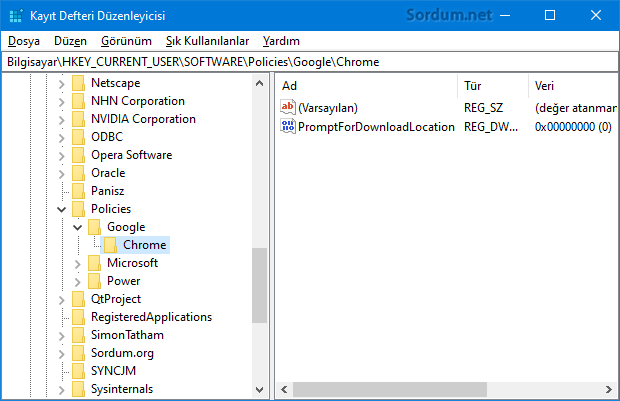This screenshot has height=401, width=620.
Task: Click the SimonTatham folder icon
Action: (78, 335)
